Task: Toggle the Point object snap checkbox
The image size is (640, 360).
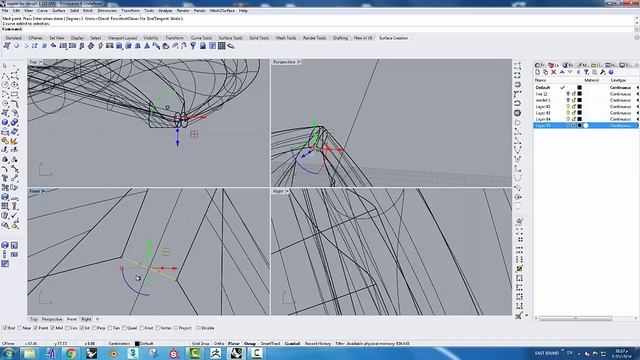Action: point(36,328)
